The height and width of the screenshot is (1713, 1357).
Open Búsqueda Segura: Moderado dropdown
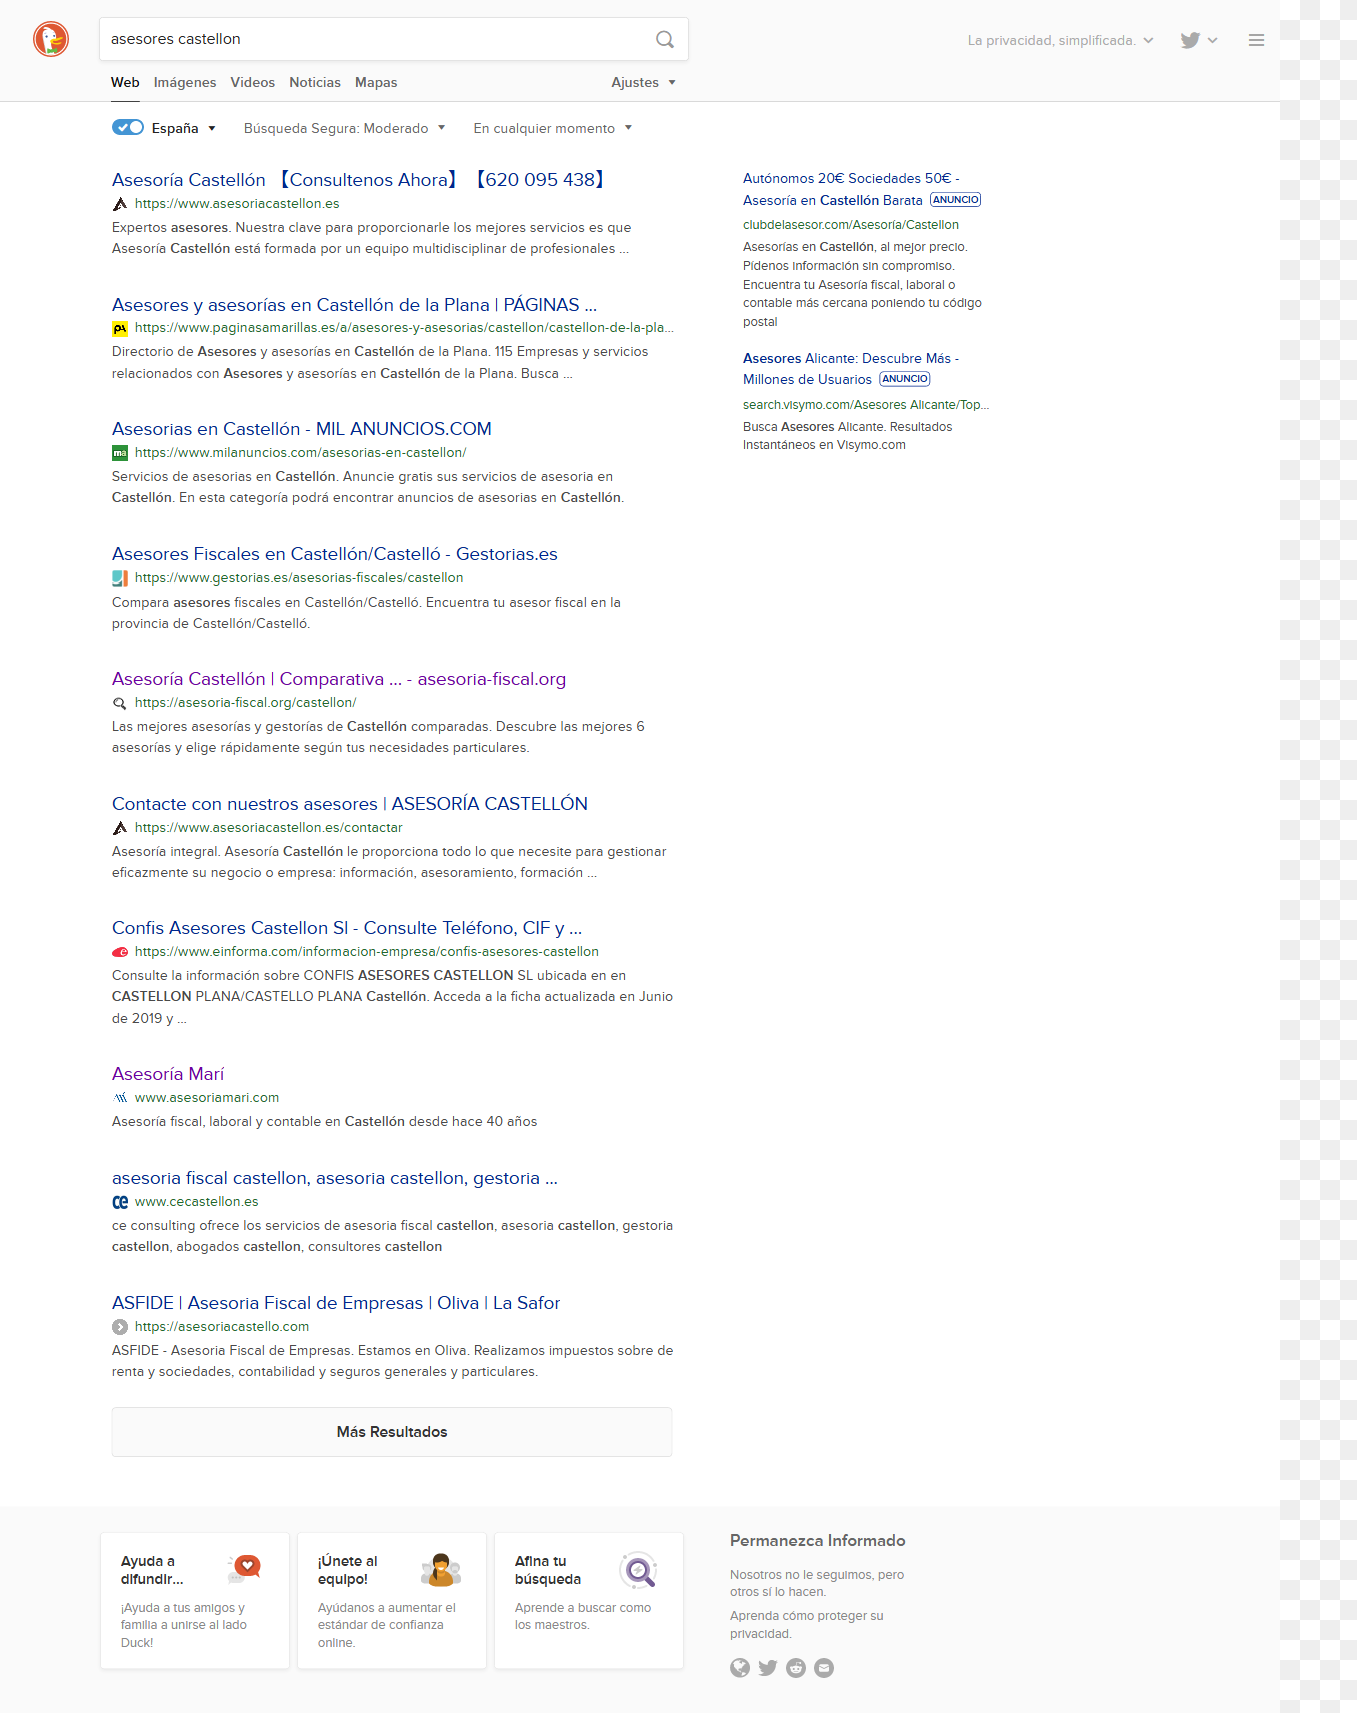click(x=344, y=128)
